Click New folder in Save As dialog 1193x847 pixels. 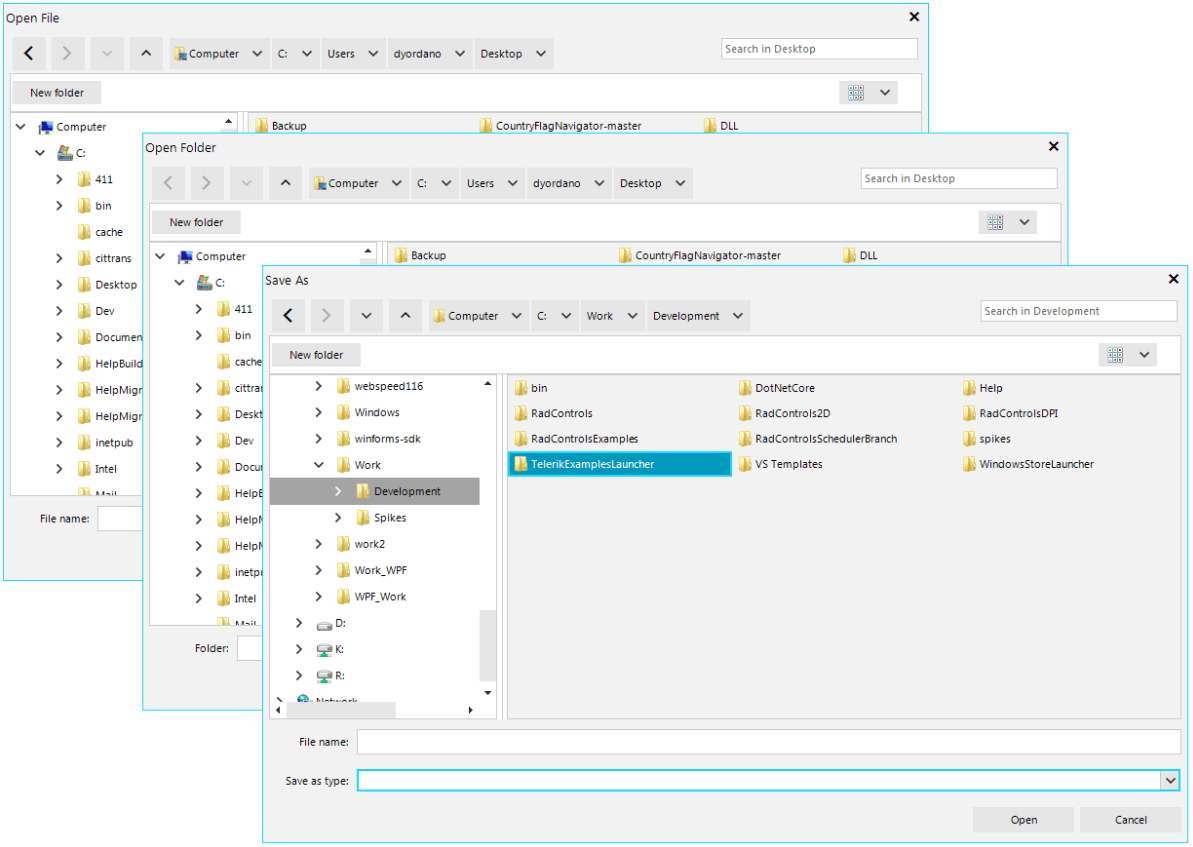point(316,355)
